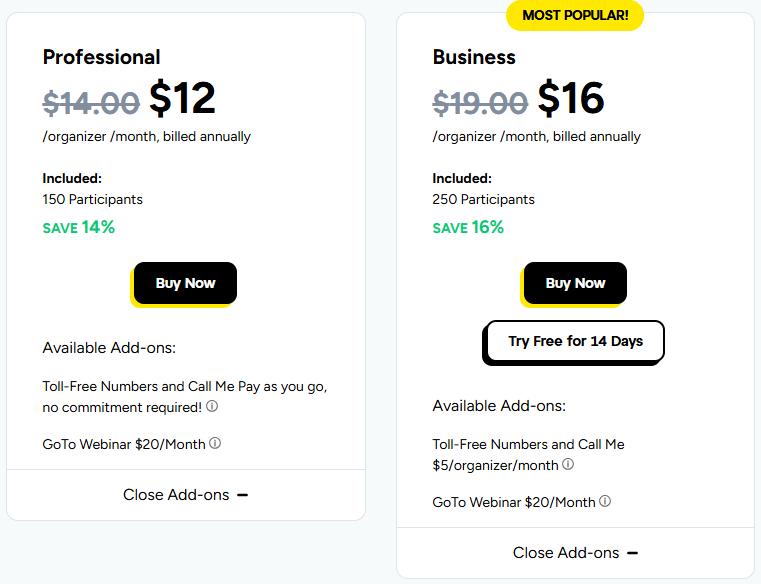This screenshot has height=584, width=761.
Task: Click the $12 Professional price
Action: point(182,98)
